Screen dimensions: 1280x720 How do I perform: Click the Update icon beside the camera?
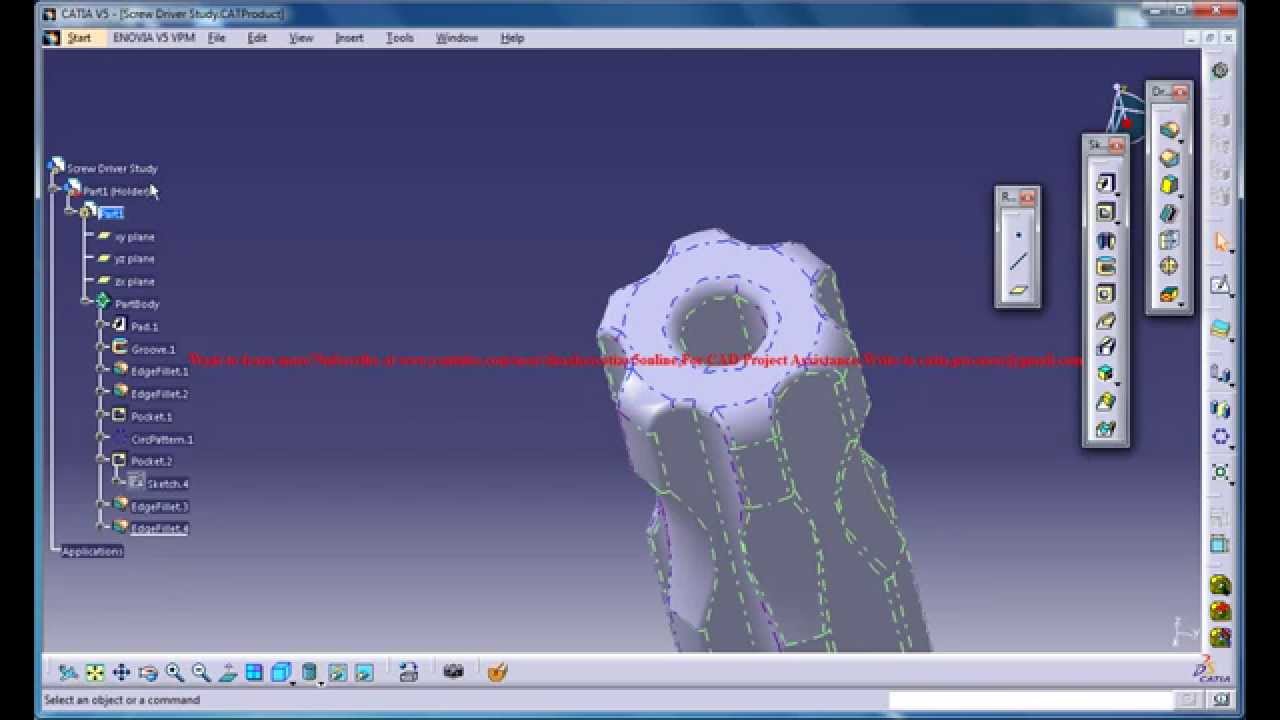[x=408, y=673]
